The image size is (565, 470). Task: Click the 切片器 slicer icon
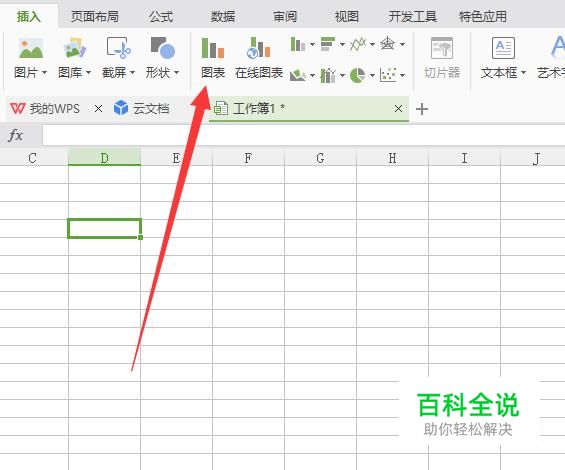coord(442,48)
